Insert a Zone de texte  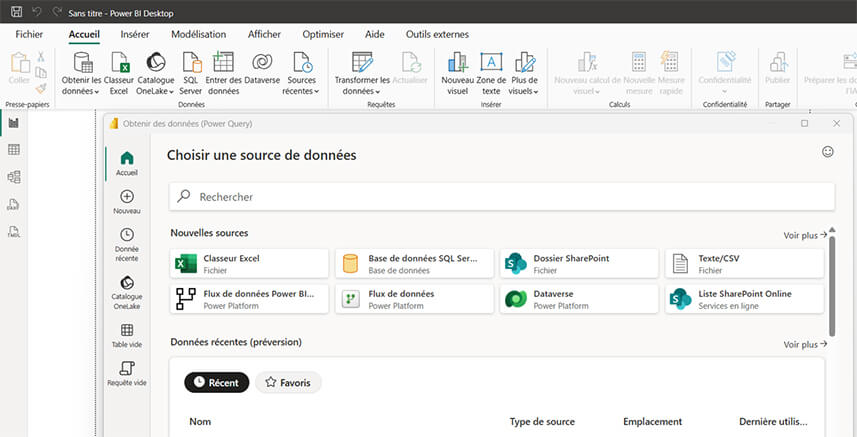[x=491, y=74]
